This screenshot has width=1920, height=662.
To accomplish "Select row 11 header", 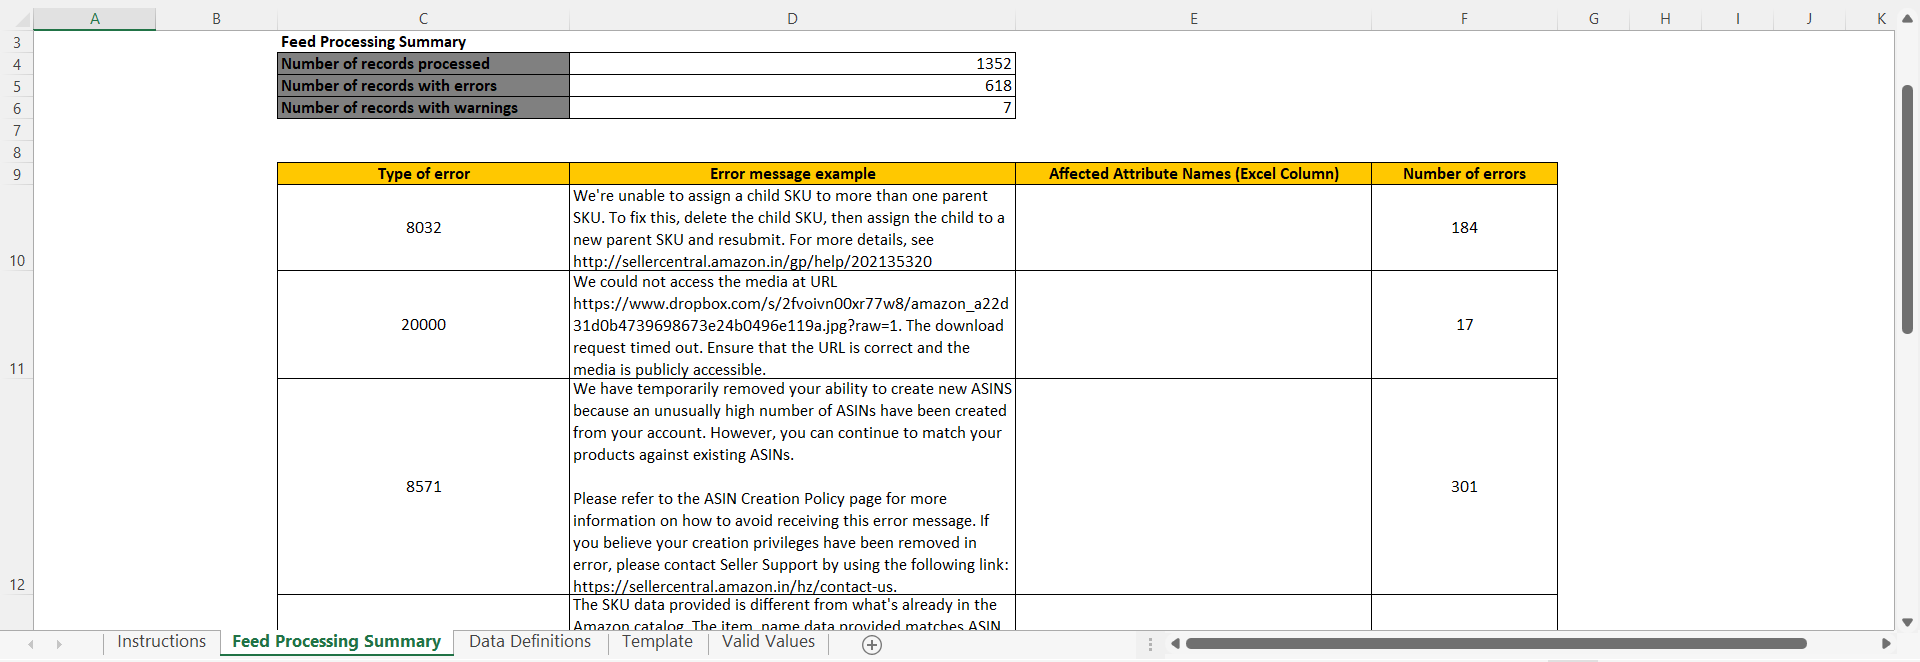I will (x=17, y=325).
